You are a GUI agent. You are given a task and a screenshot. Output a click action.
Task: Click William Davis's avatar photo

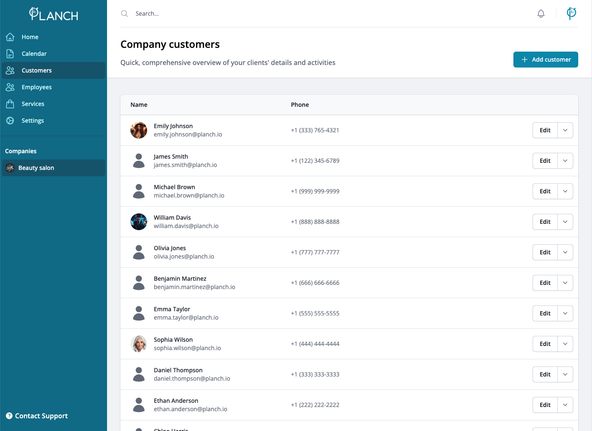pyautogui.click(x=139, y=222)
